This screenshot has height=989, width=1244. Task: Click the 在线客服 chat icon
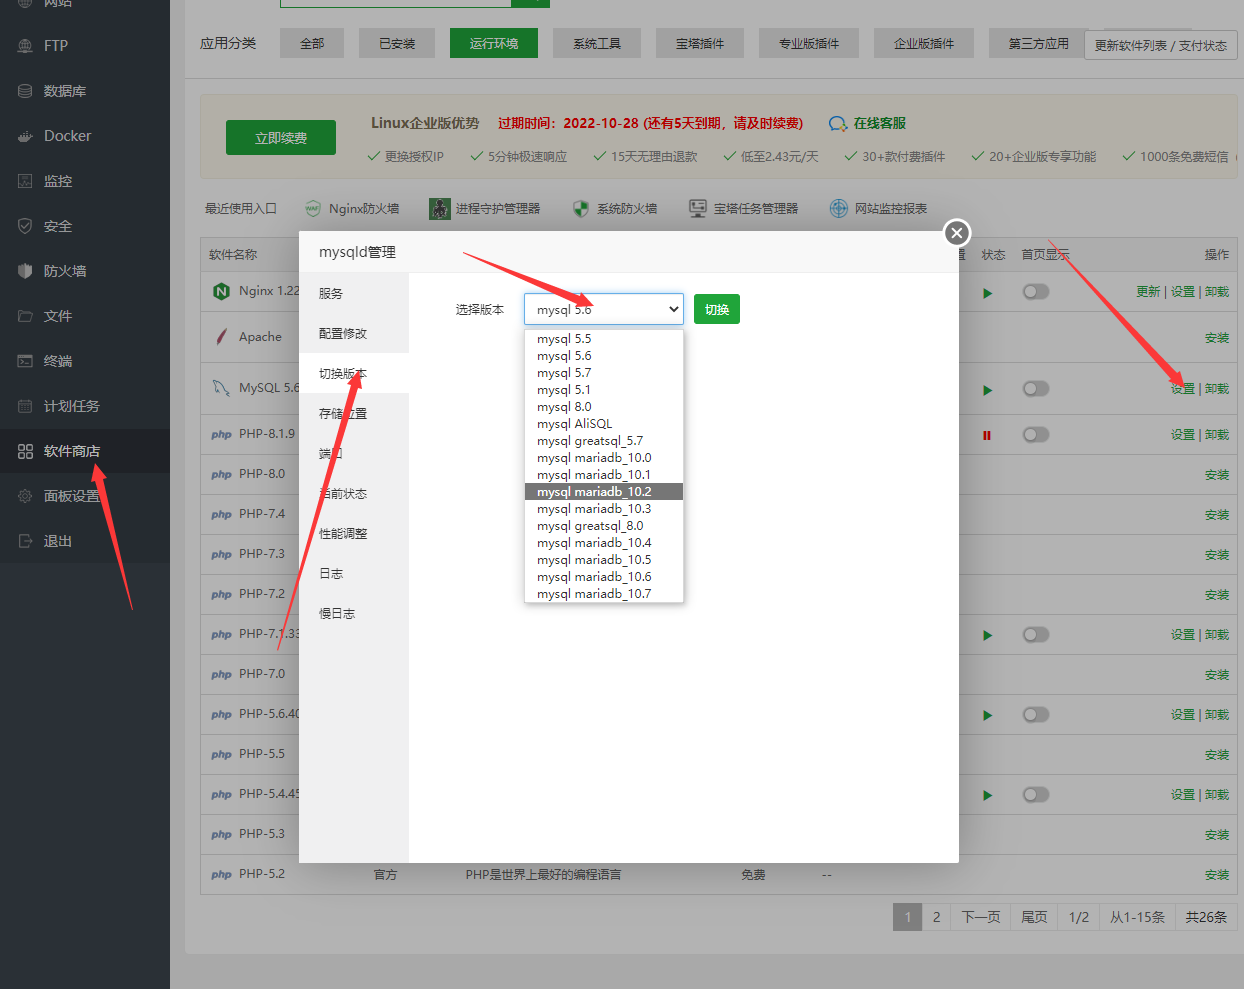pos(838,124)
